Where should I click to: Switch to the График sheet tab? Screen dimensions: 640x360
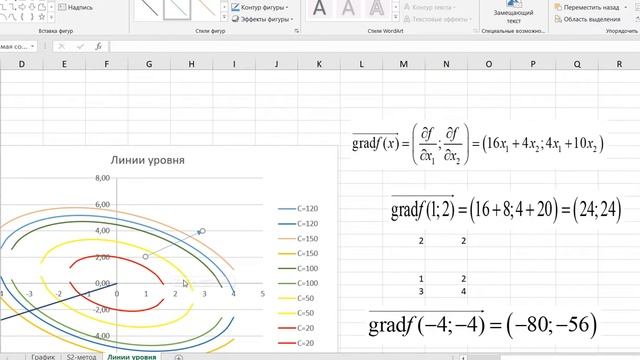coord(43,357)
